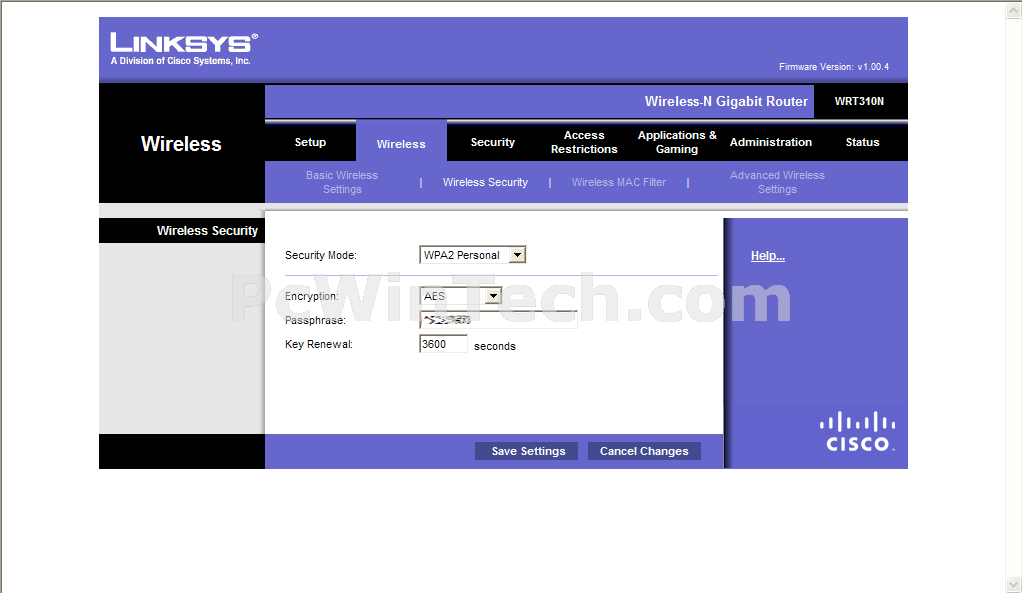This screenshot has height=593, width=1022.
Task: Click the Key Renewal seconds field
Action: point(443,344)
